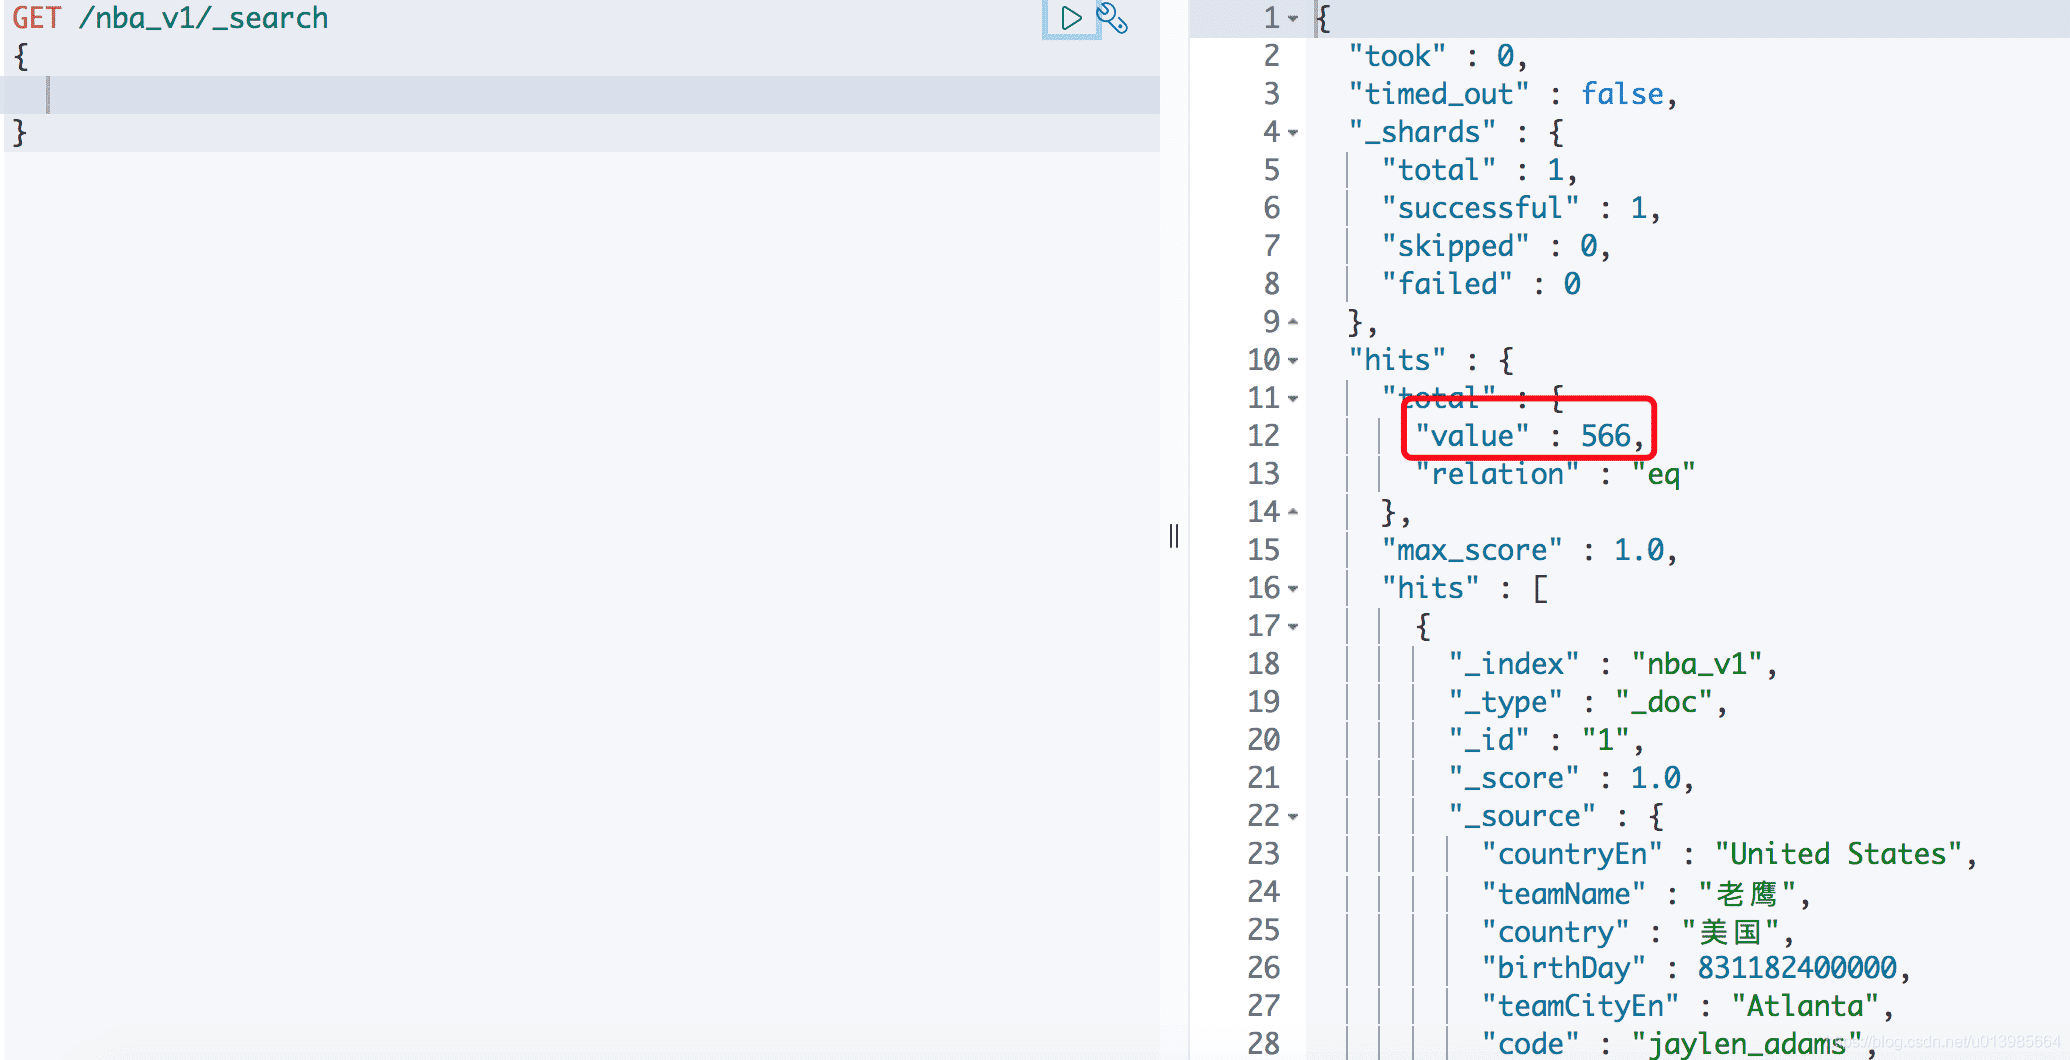Click the "took" : 0 line
Image resolution: width=2070 pixels, height=1060 pixels.
1438,56
